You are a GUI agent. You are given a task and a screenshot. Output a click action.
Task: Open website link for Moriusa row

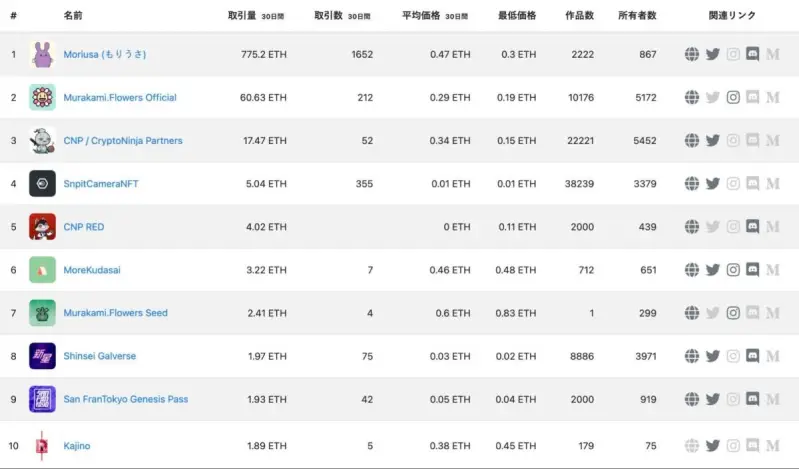point(691,54)
